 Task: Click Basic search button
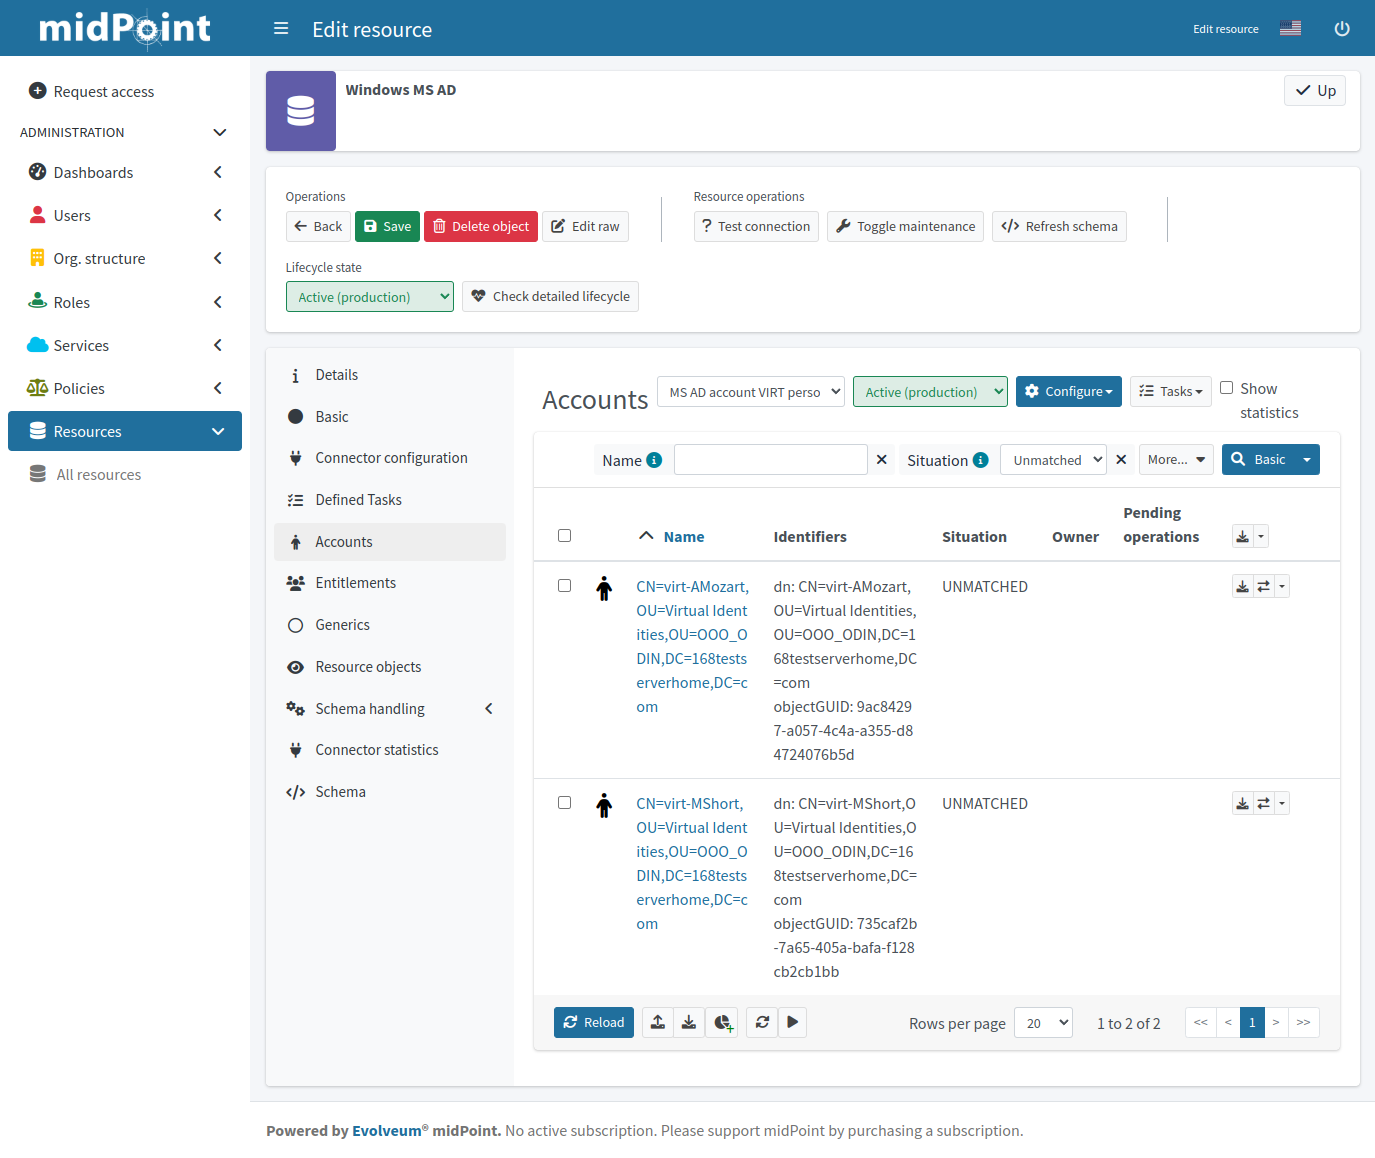1258,460
